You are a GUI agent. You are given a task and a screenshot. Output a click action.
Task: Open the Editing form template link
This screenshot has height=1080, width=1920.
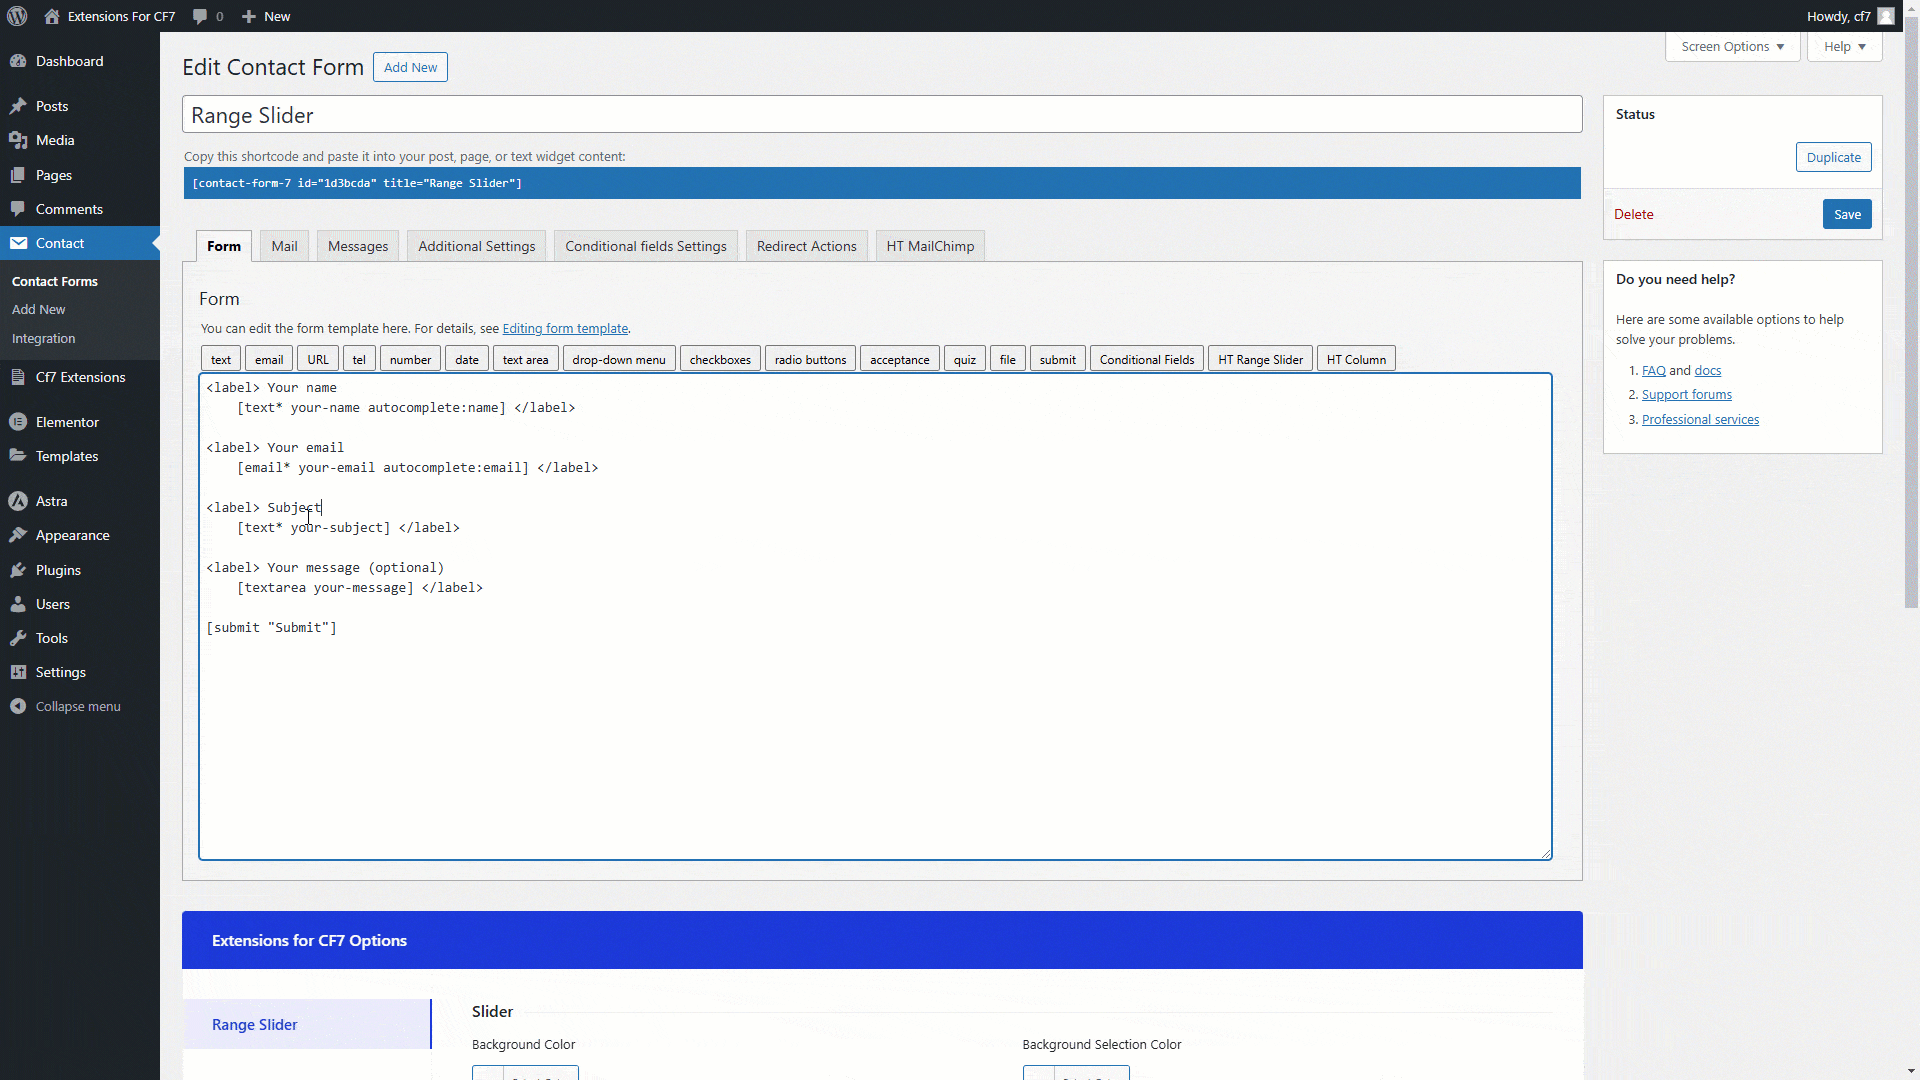[565, 328]
